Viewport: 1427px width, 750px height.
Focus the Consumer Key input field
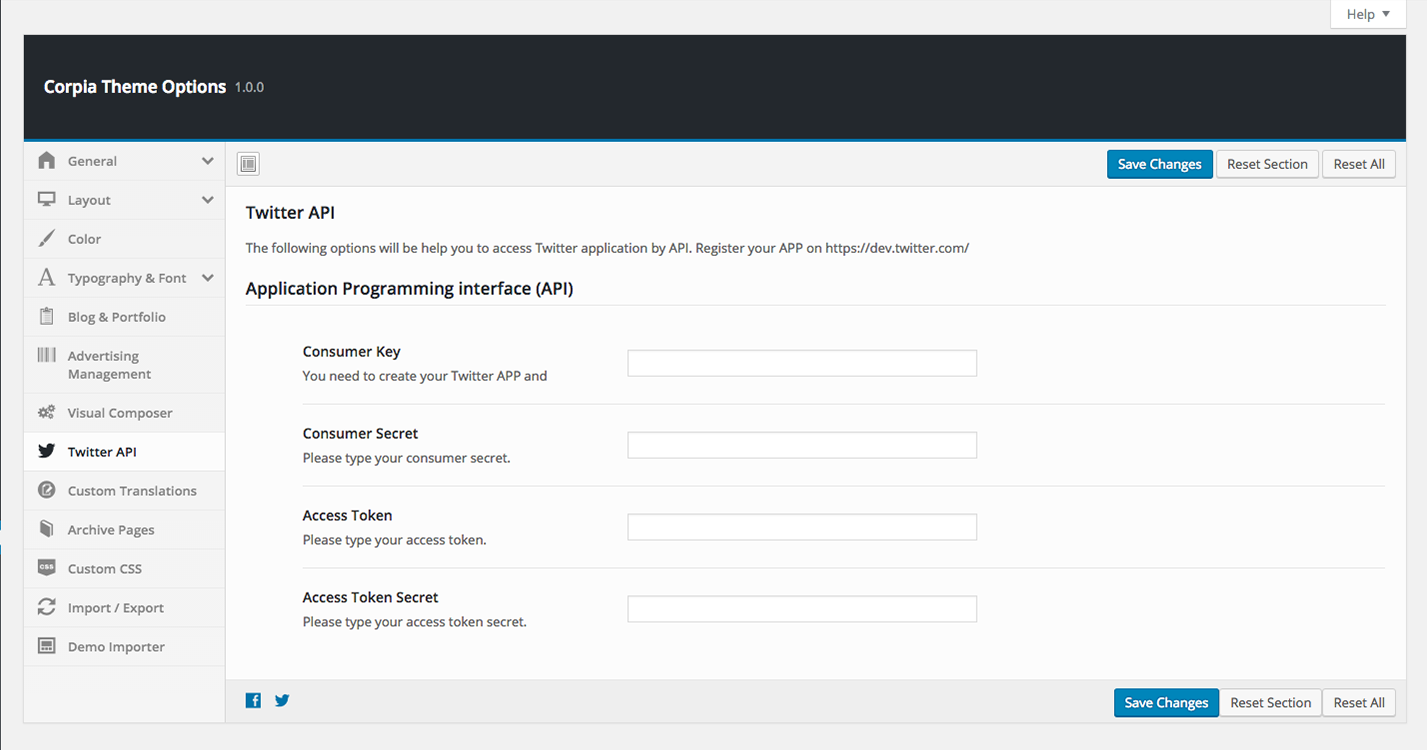click(x=801, y=363)
